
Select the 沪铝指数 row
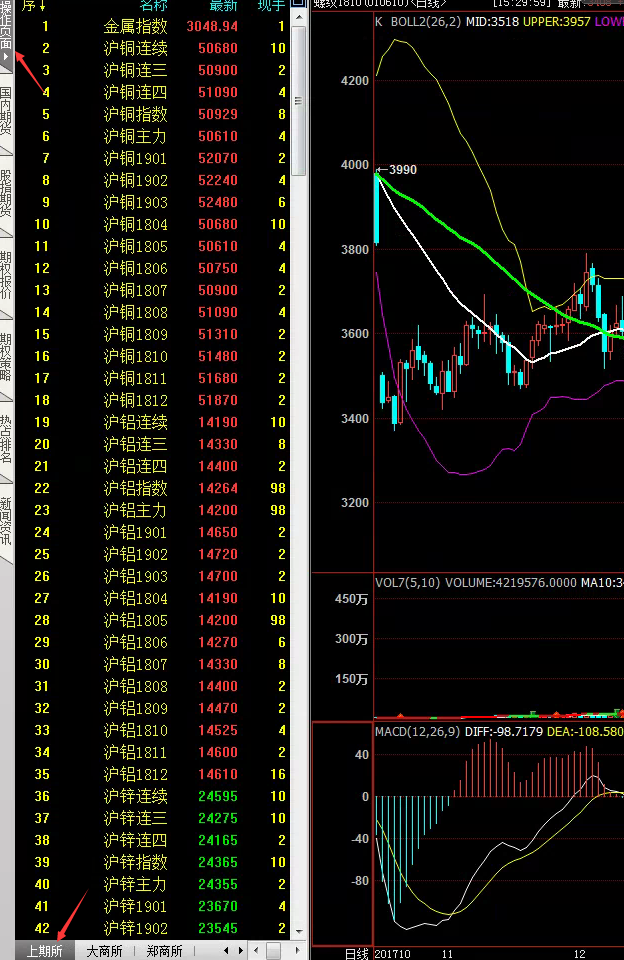135,489
